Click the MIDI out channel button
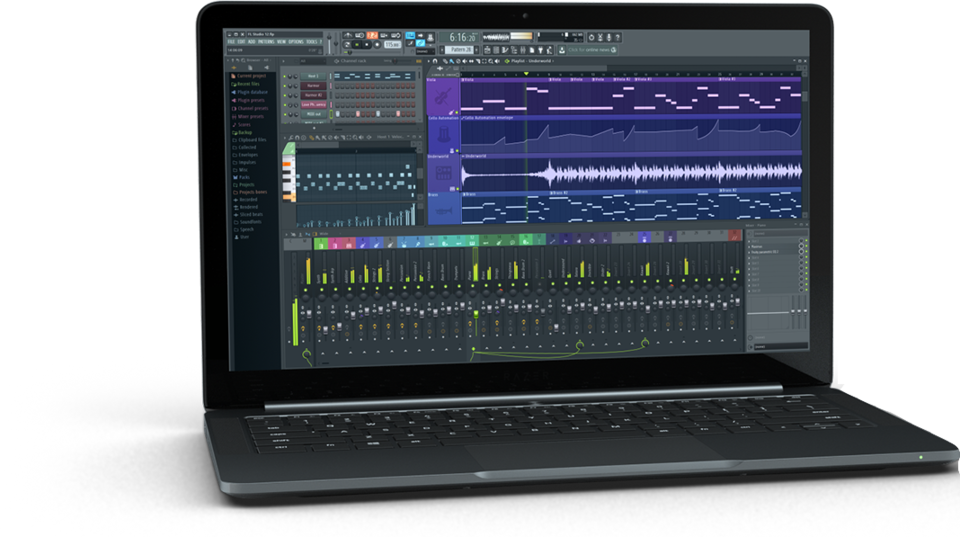The image size is (960, 537). (x=313, y=114)
